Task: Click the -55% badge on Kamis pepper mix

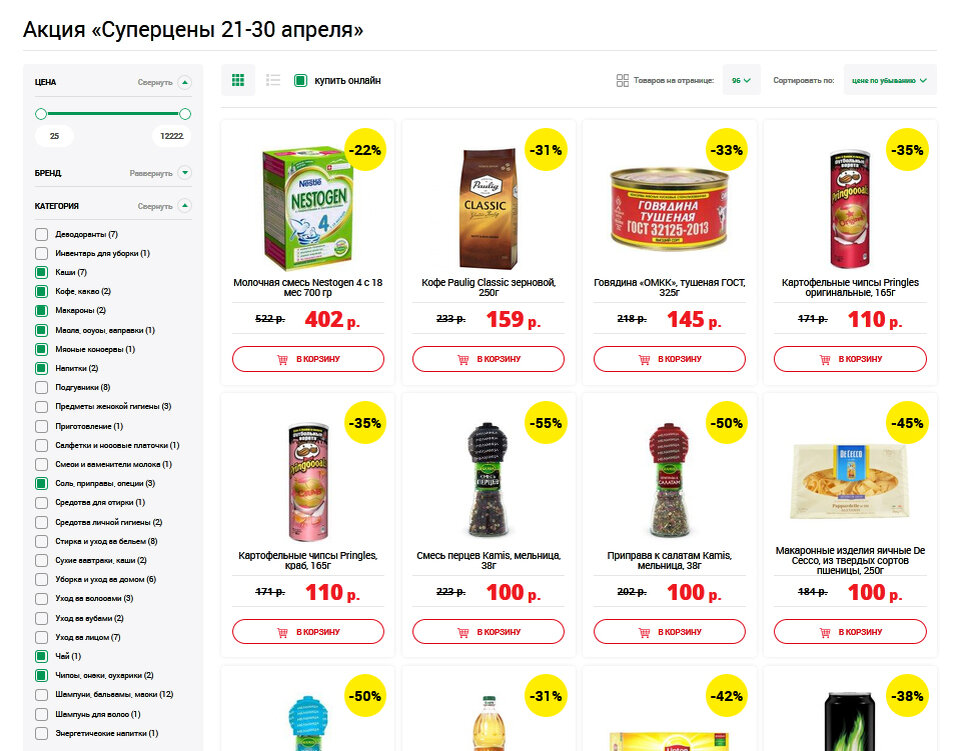Action: coord(546,423)
